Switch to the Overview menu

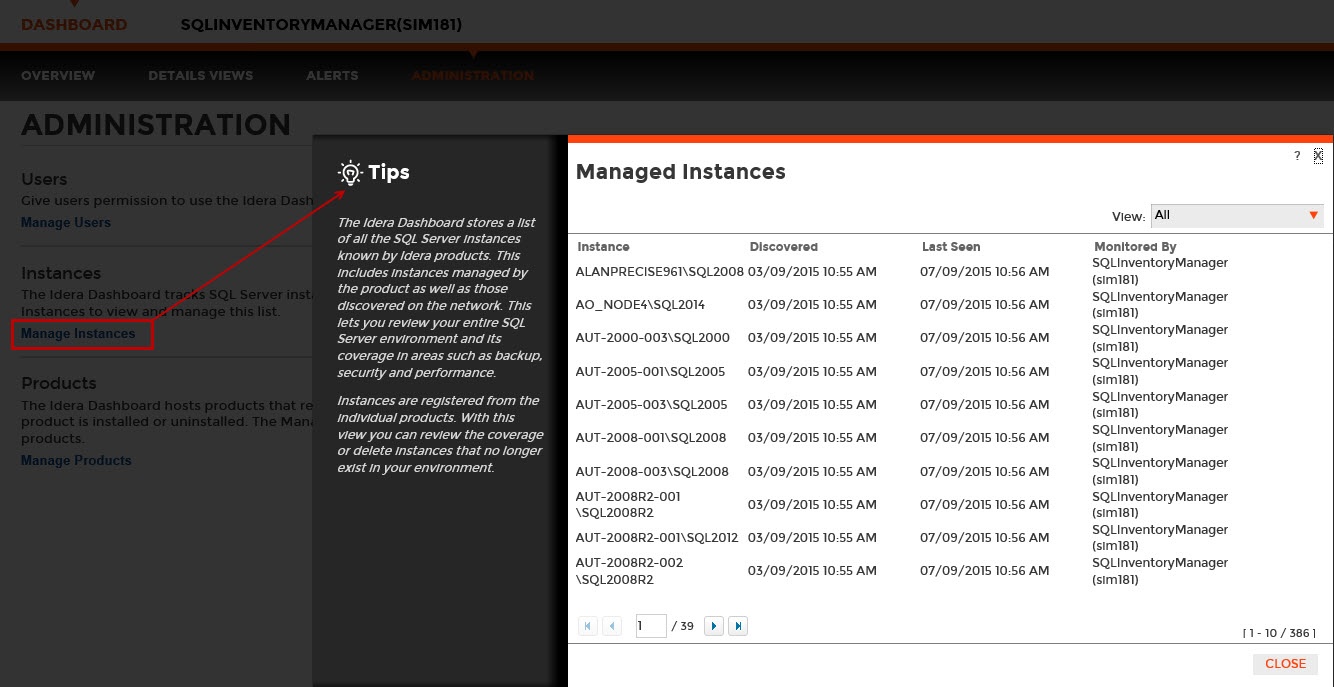click(x=58, y=76)
